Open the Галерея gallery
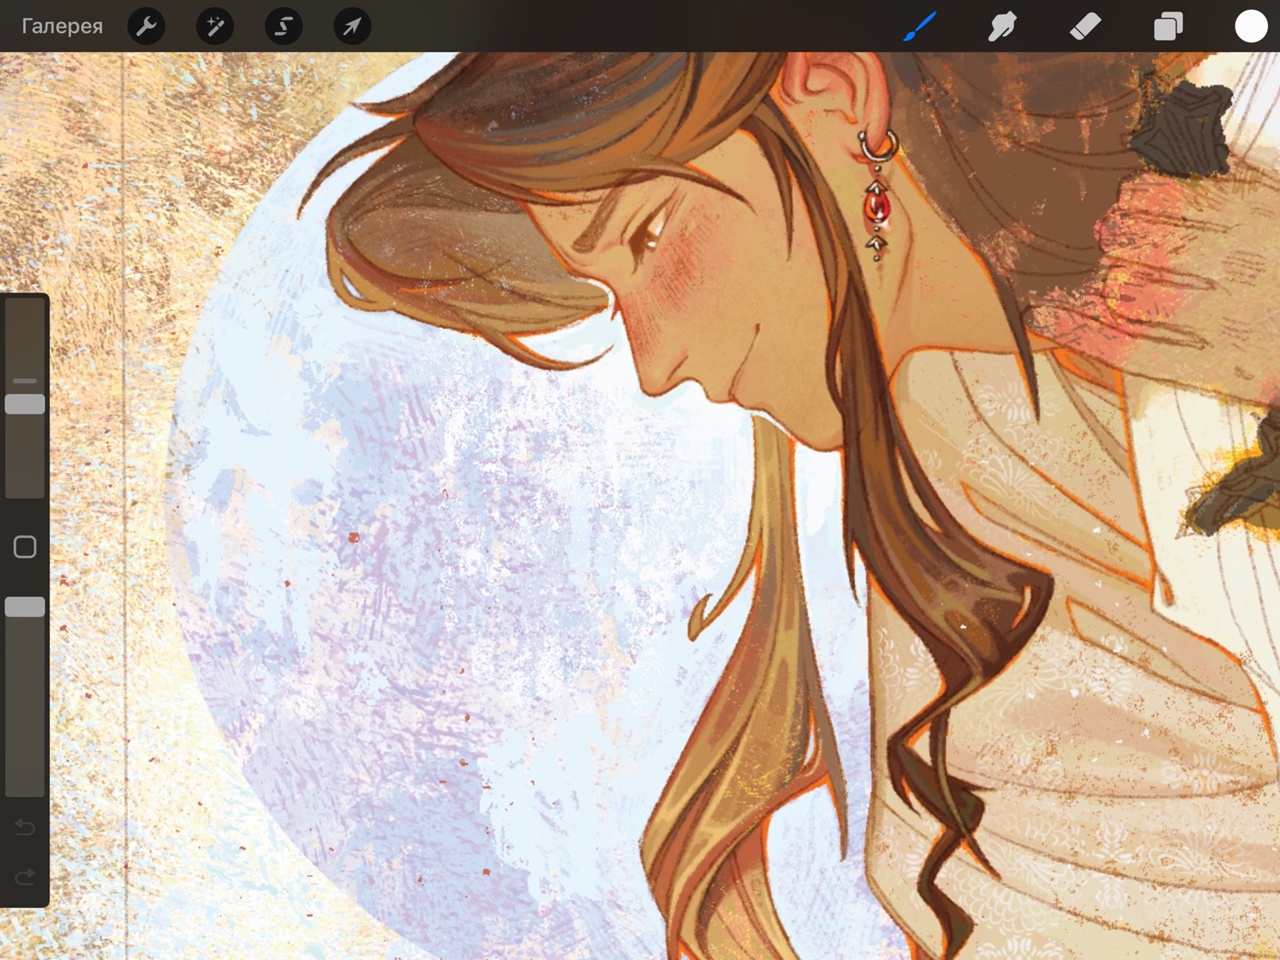Screen dimensions: 1280x960 [62, 26]
